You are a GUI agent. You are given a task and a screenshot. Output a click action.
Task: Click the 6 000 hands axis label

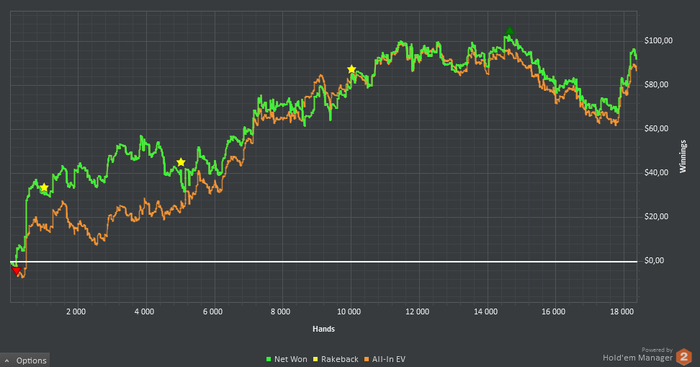click(213, 312)
